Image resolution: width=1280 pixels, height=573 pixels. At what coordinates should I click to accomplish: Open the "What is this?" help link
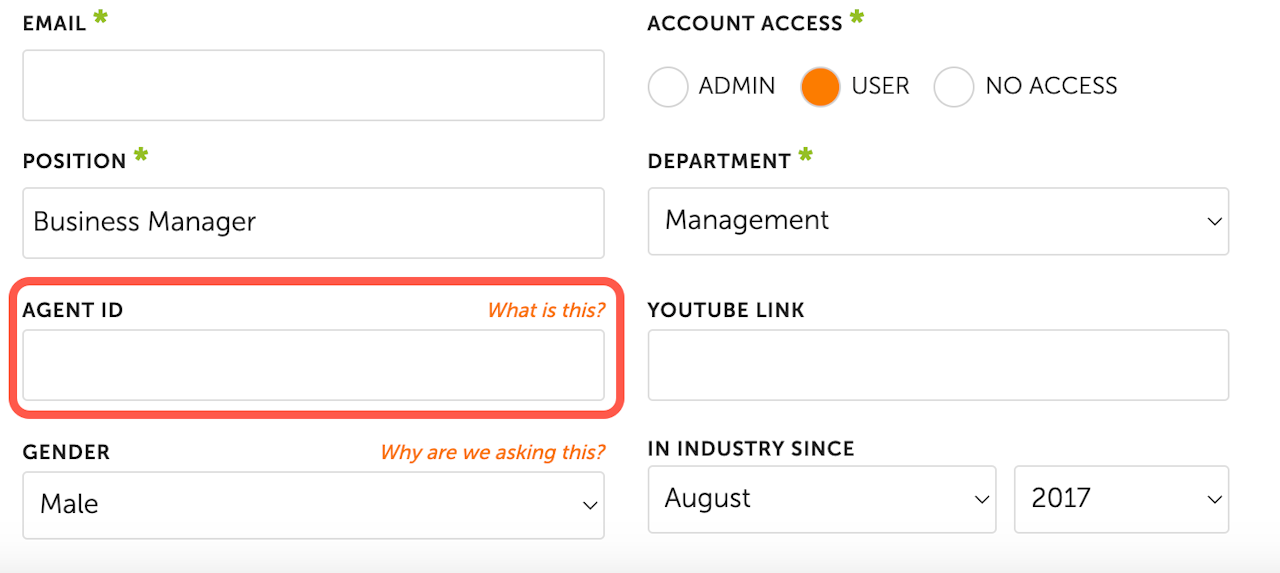546,310
